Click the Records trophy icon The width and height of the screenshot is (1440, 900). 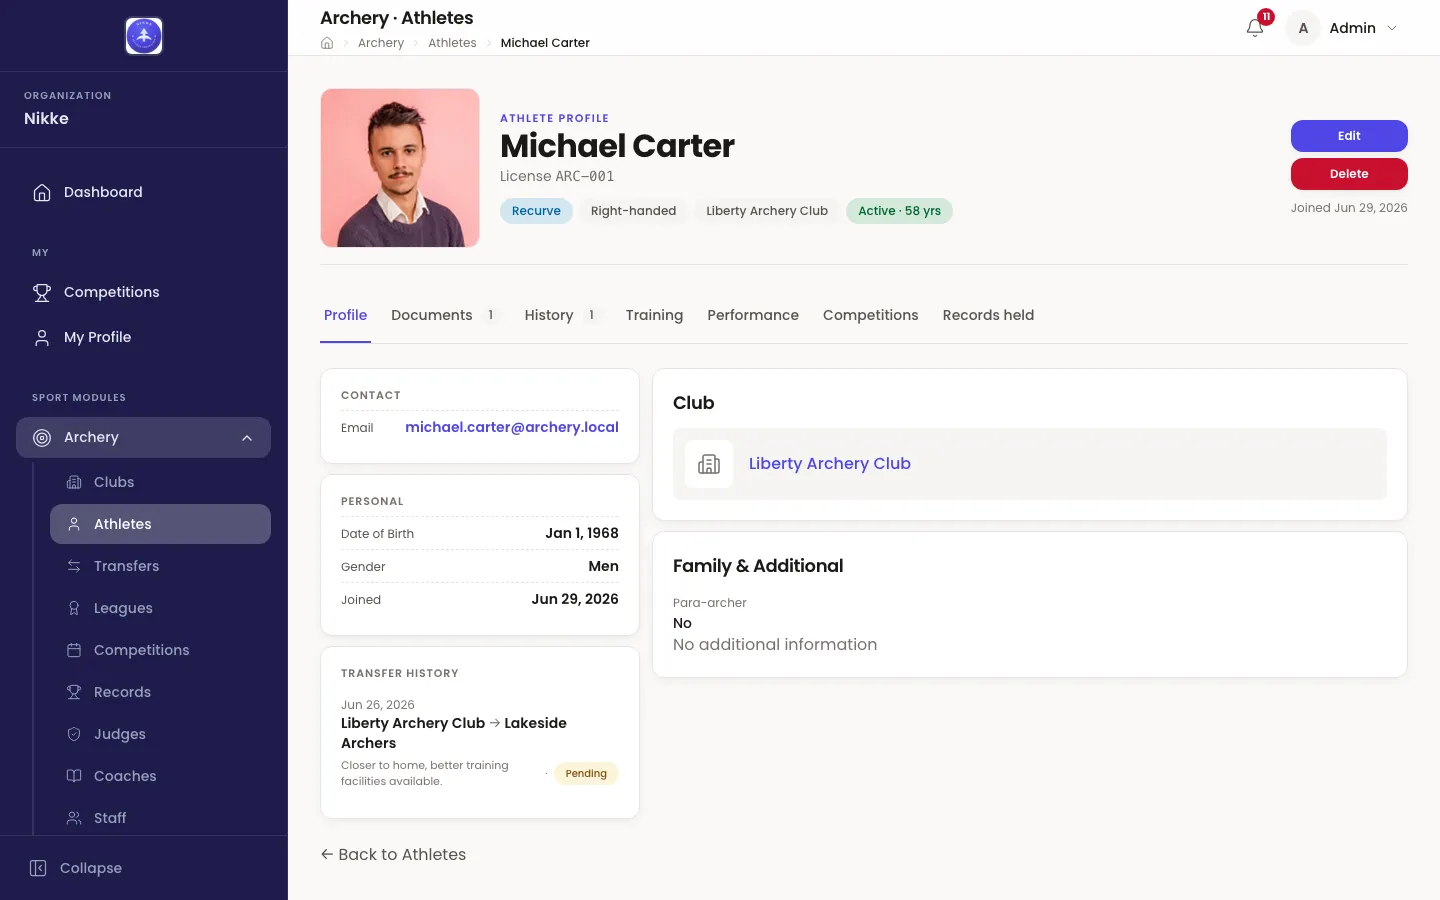point(74,692)
